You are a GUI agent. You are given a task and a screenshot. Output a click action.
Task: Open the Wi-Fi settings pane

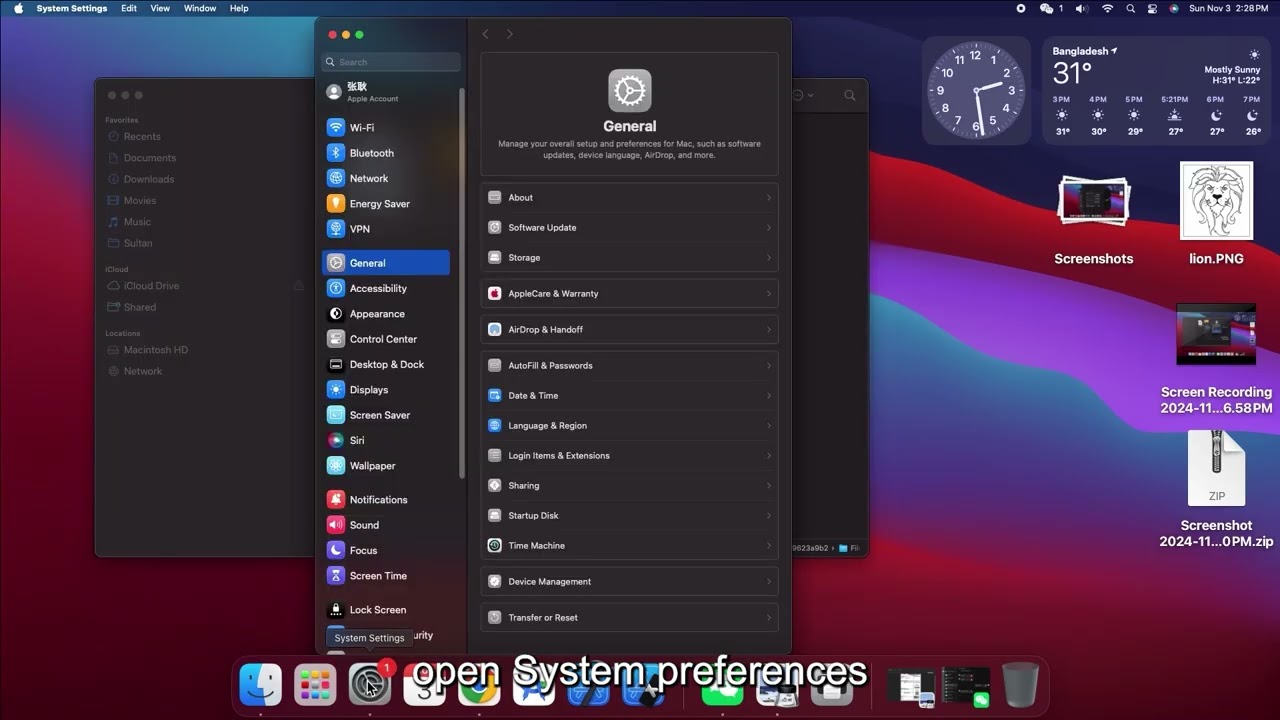click(x=386, y=128)
